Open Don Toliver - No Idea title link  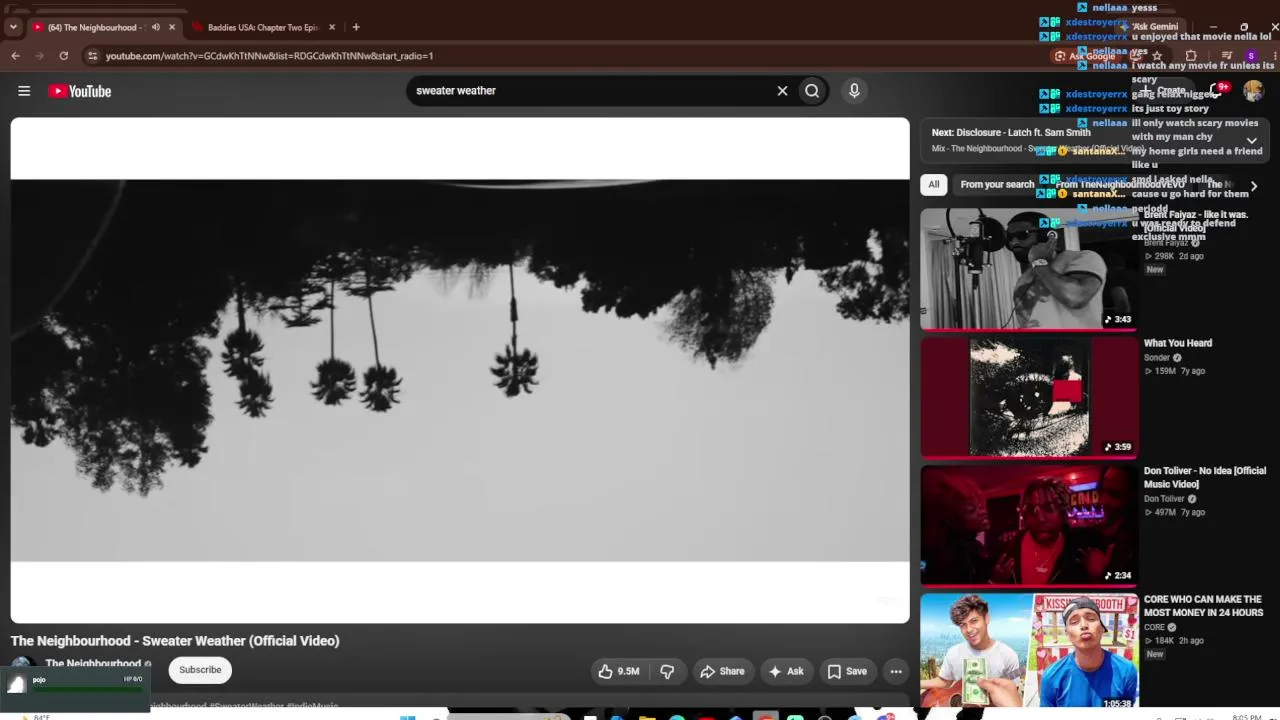(x=1205, y=477)
